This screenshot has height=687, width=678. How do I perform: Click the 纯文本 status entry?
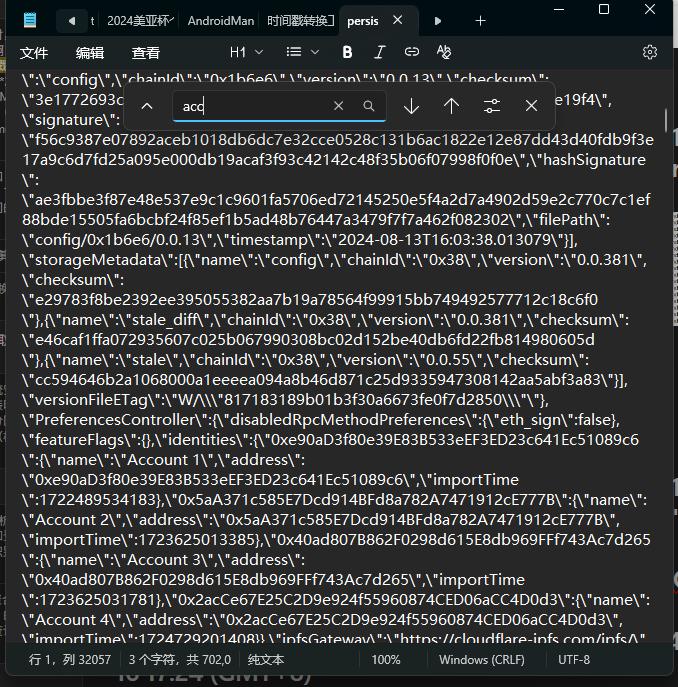266,659
